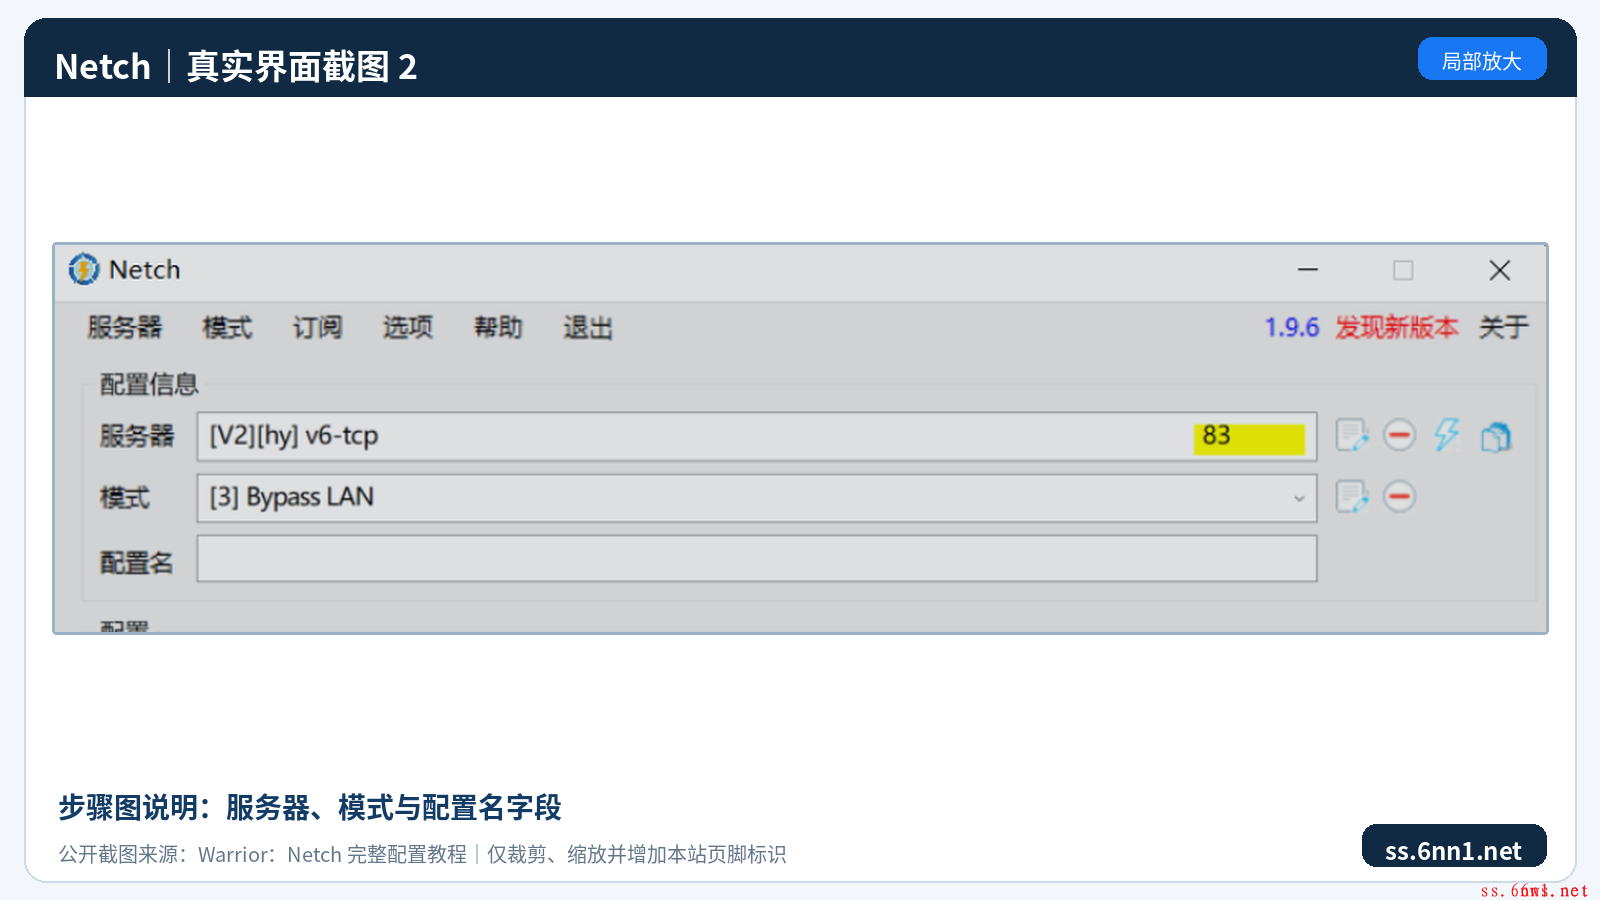1600x900 pixels.
Task: Open the 关于 about item
Action: tap(1504, 327)
